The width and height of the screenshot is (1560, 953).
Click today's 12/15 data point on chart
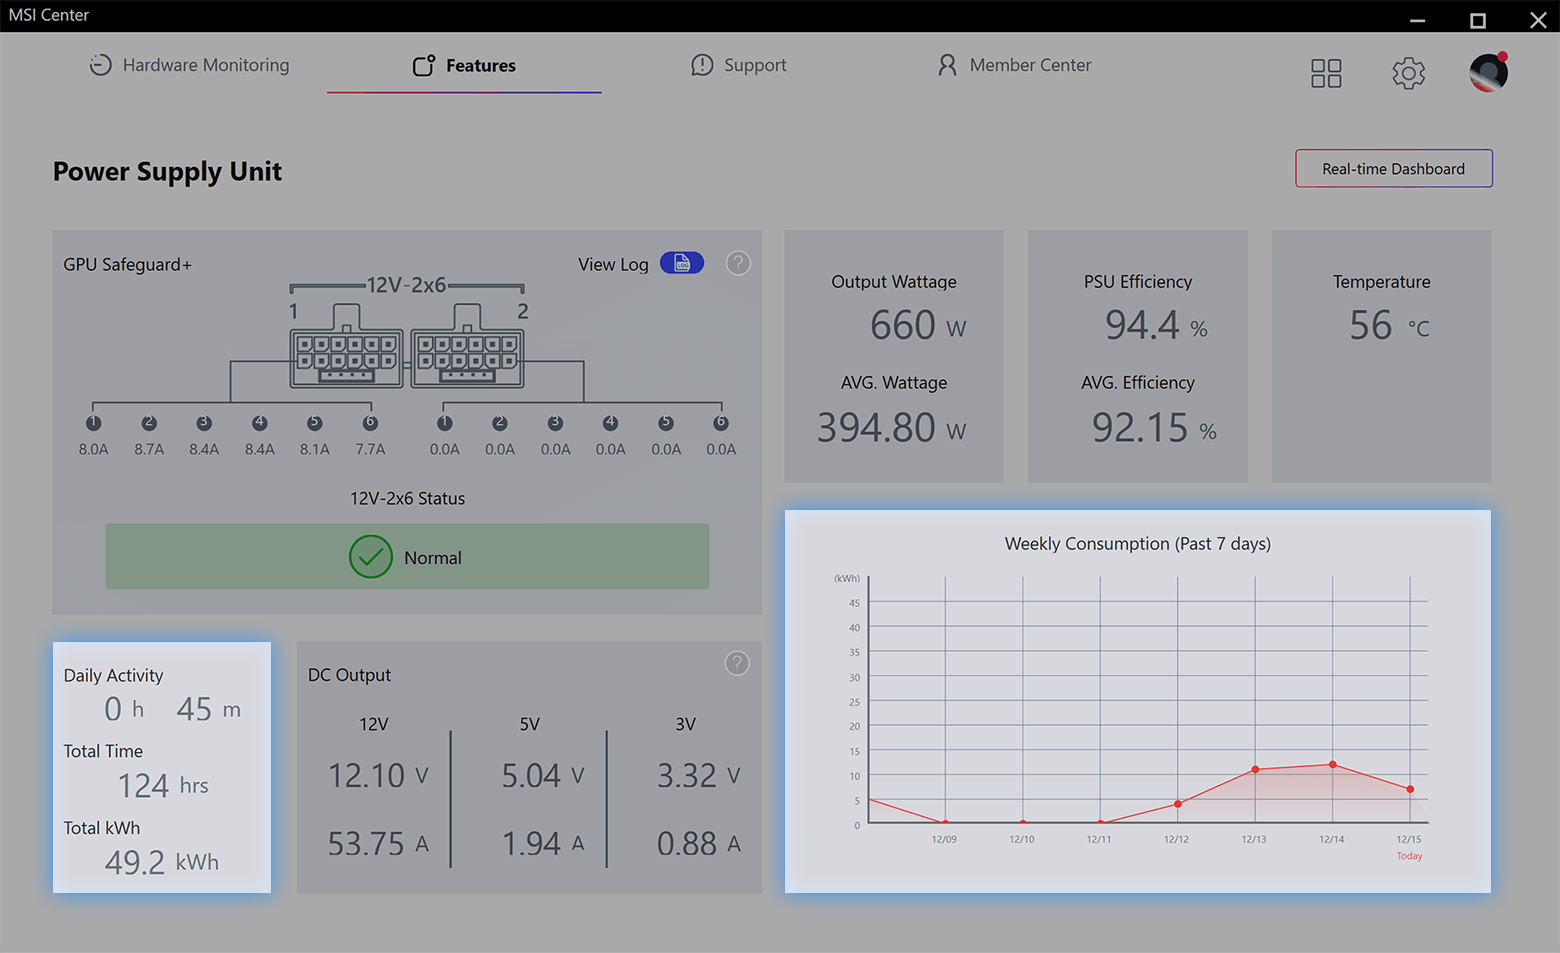tap(1410, 789)
